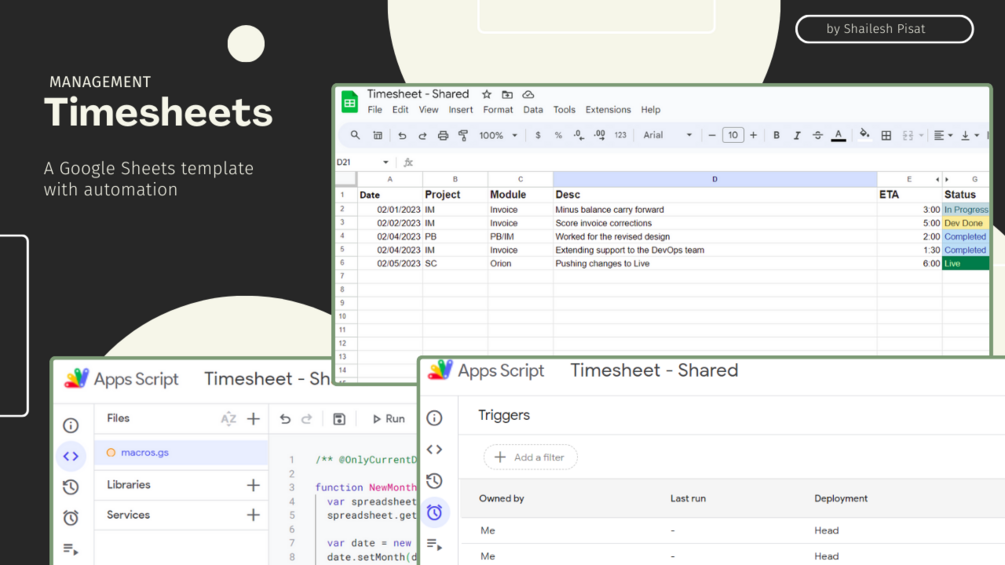Screen dimensions: 1005x565
Task: Click the print icon in Sheets
Action: pos(443,135)
